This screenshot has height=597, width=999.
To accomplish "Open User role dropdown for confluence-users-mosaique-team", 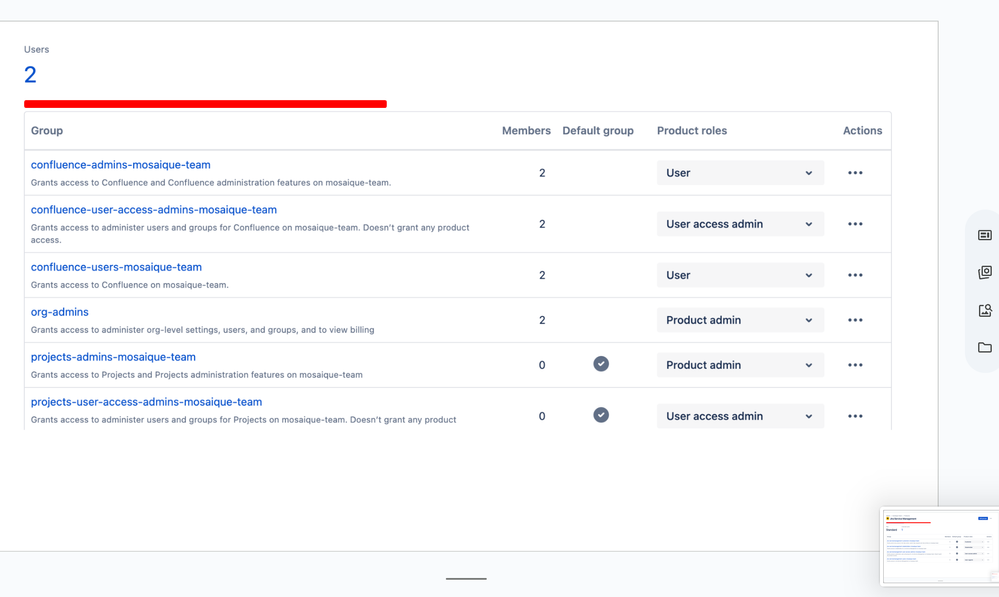I will click(740, 275).
